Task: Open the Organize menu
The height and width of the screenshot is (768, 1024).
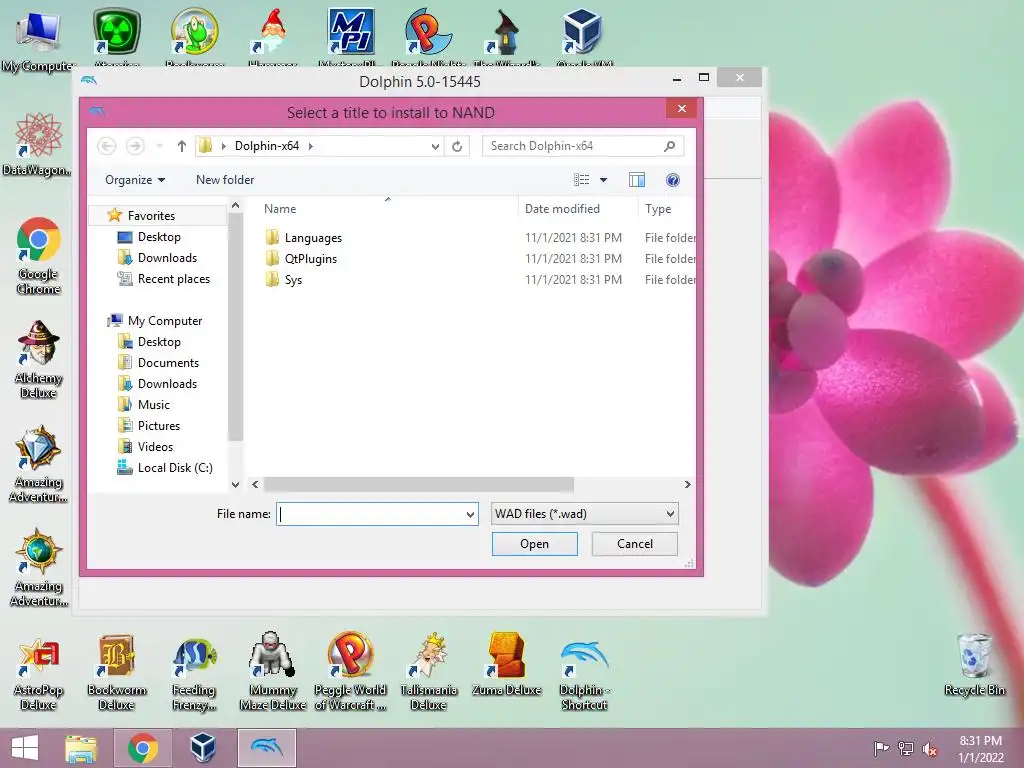Action: (x=135, y=180)
